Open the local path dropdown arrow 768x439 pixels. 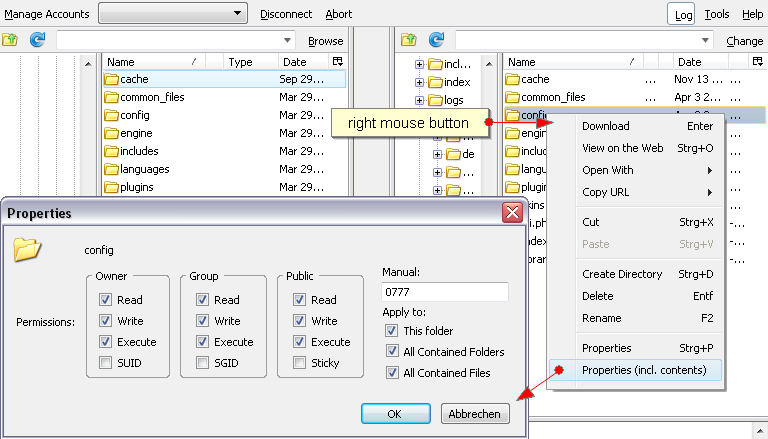pyautogui.click(x=288, y=41)
